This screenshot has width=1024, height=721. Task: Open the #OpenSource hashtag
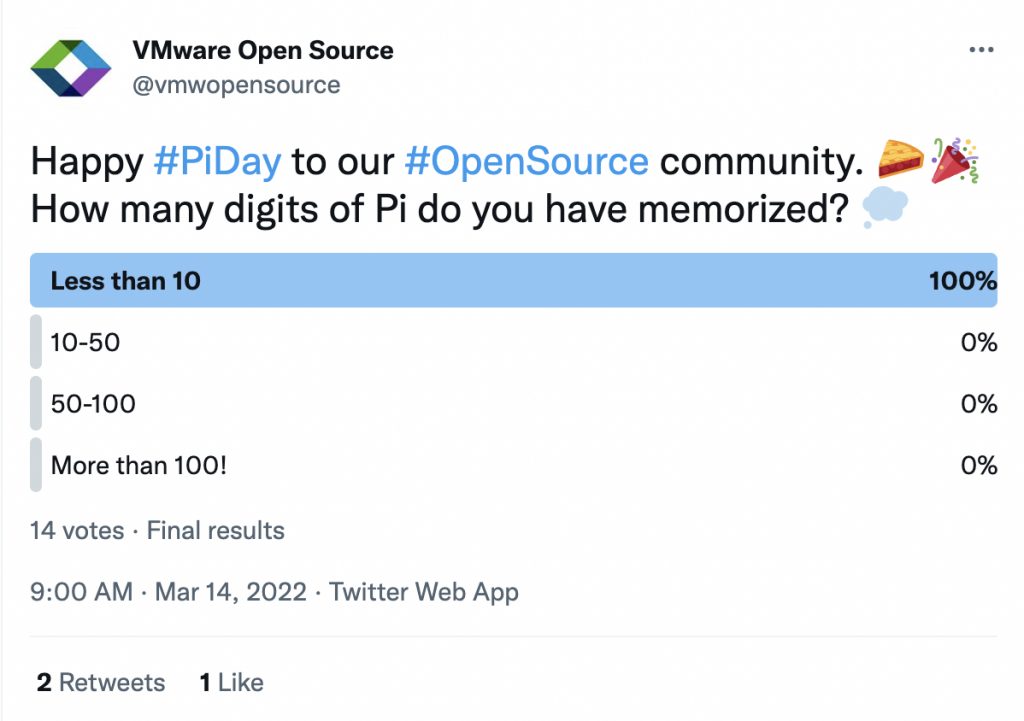click(527, 161)
